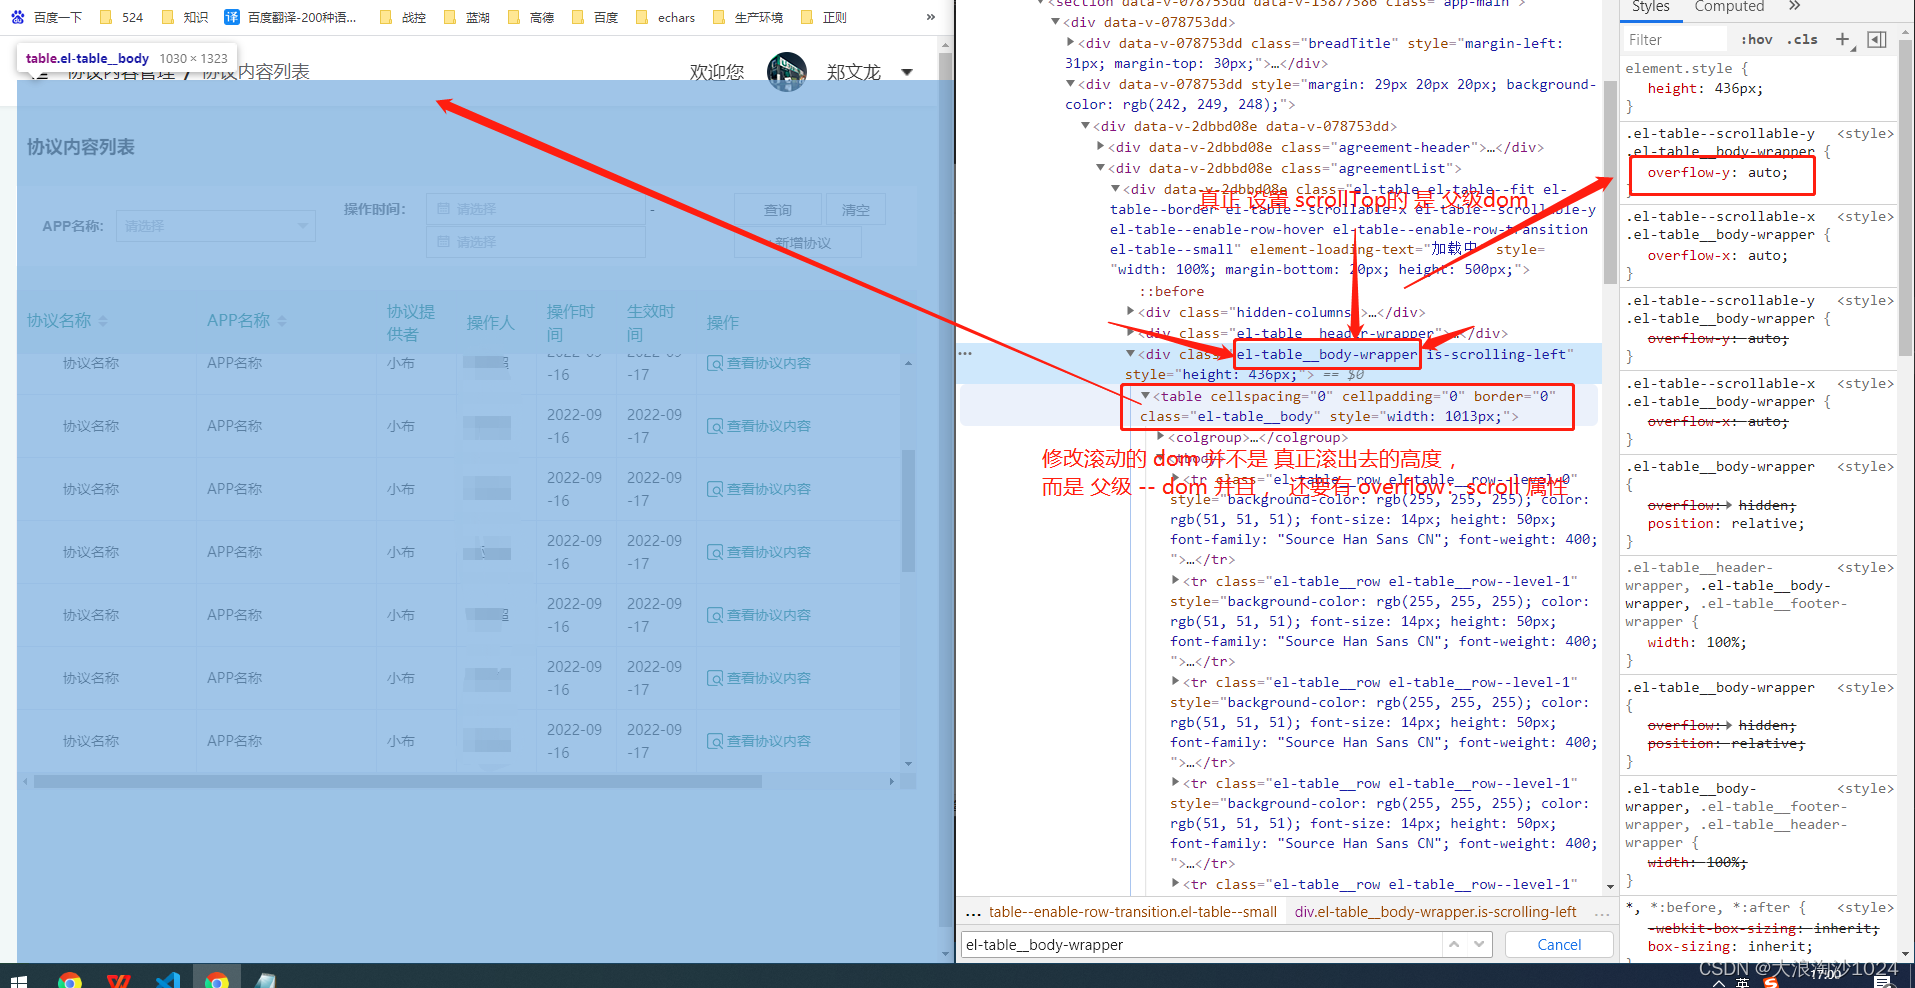Open the 蓝湖 bookmark folder

click(467, 17)
